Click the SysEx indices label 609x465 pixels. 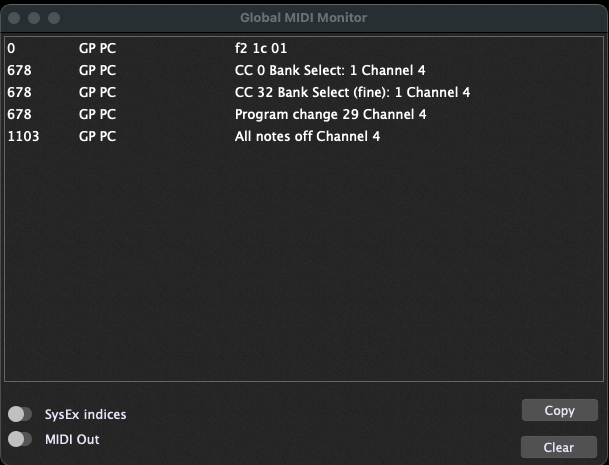point(85,414)
